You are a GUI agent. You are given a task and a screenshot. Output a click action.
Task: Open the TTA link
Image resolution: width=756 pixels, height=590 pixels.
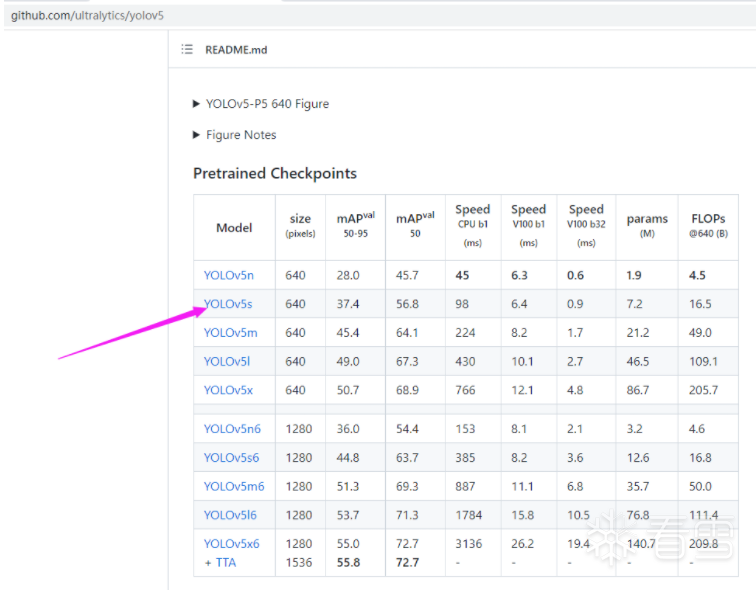[x=220, y=562]
